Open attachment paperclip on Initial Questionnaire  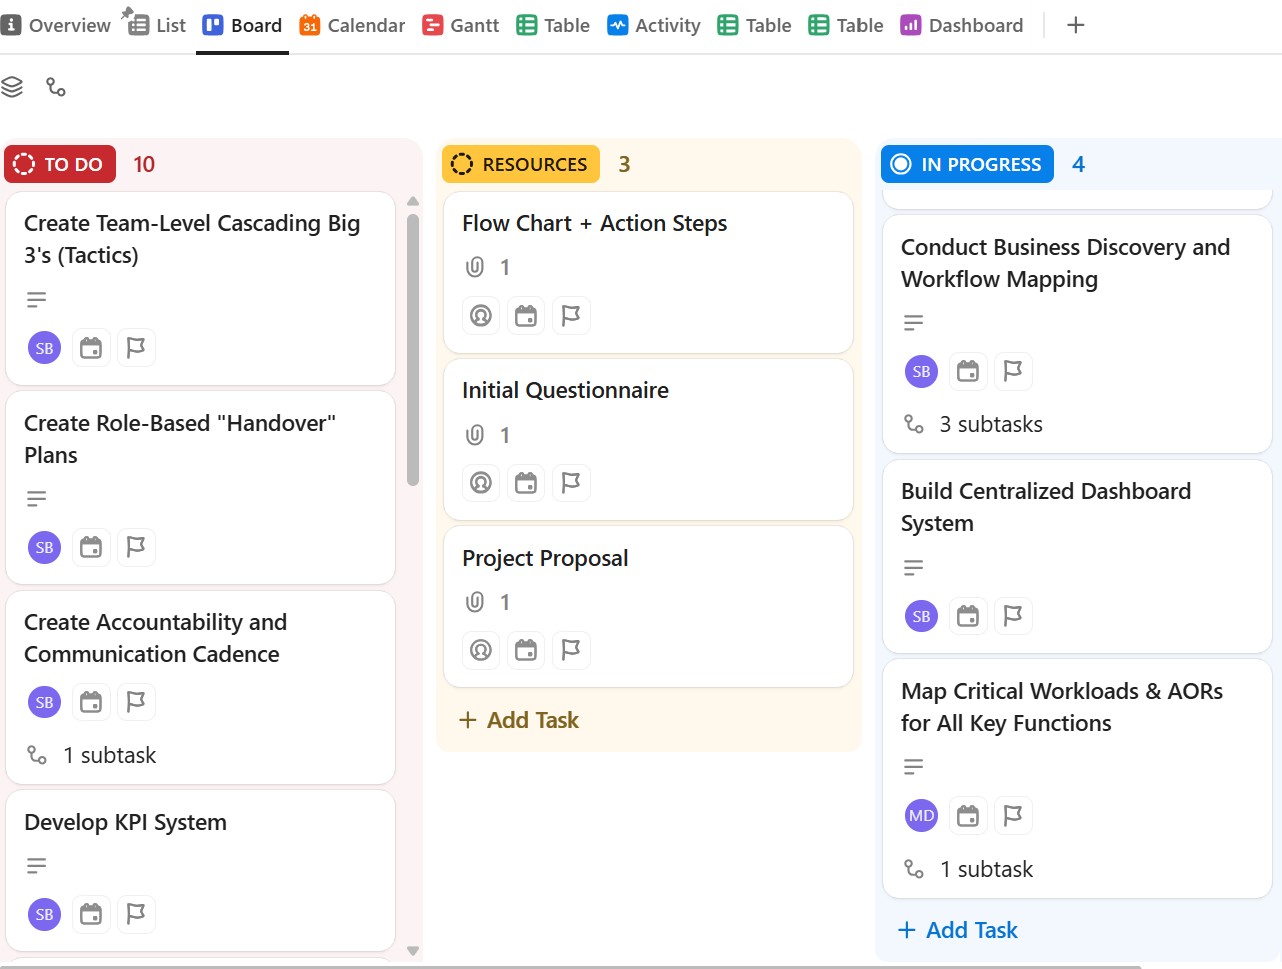474,434
